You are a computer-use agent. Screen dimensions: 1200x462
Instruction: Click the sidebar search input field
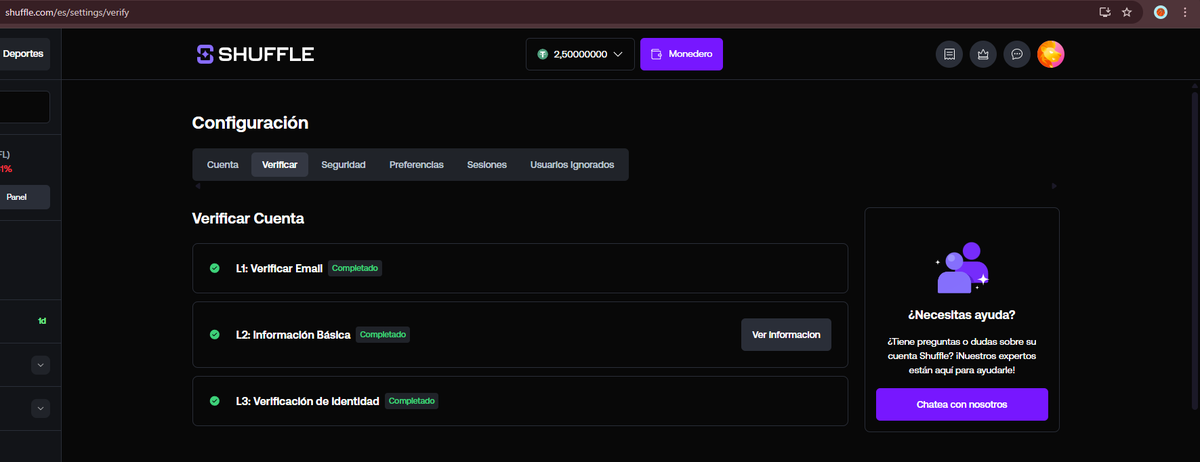tap(24, 108)
